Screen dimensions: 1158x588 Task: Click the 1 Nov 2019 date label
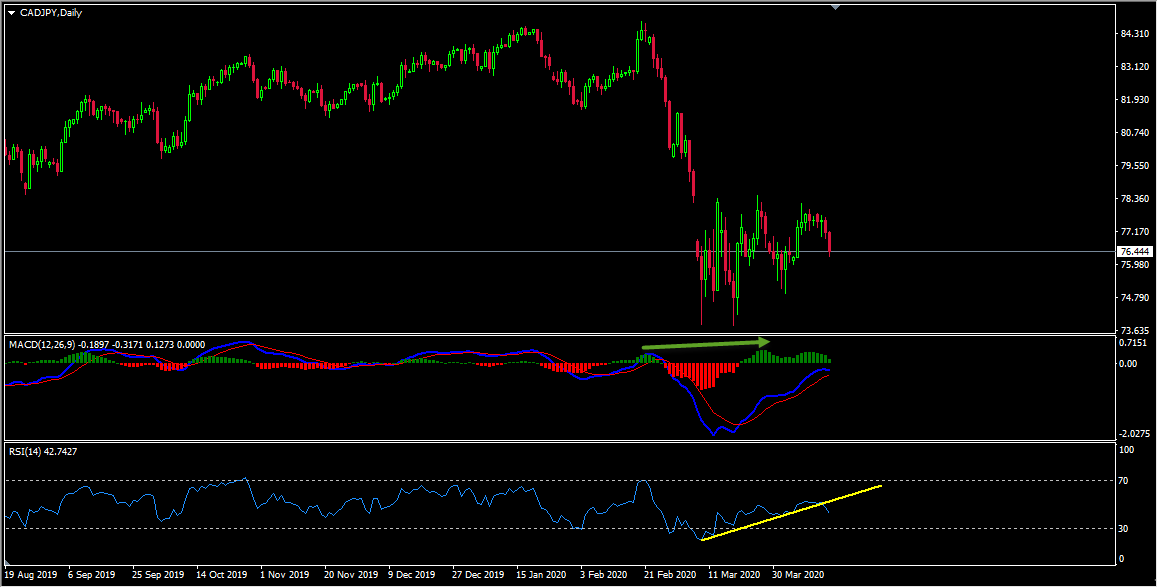(286, 574)
